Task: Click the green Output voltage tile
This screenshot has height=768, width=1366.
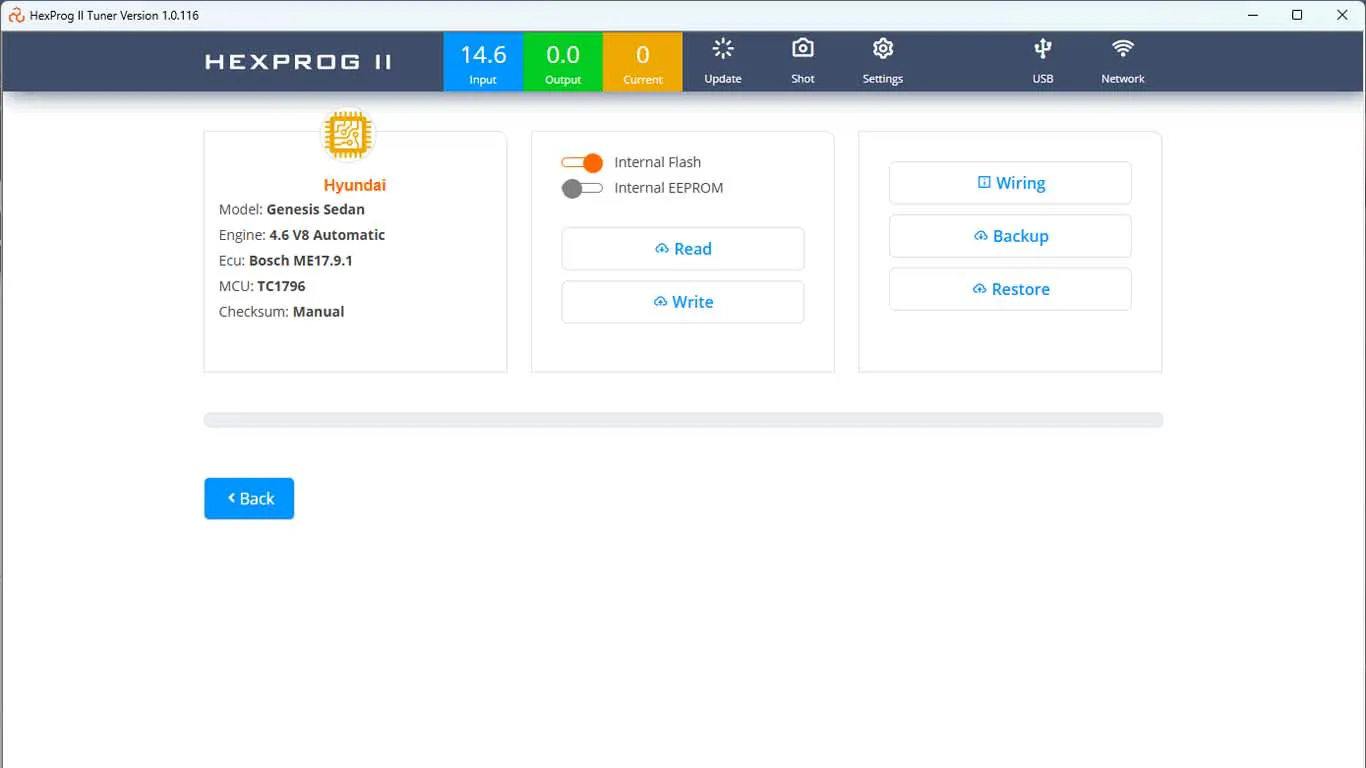Action: (x=563, y=62)
